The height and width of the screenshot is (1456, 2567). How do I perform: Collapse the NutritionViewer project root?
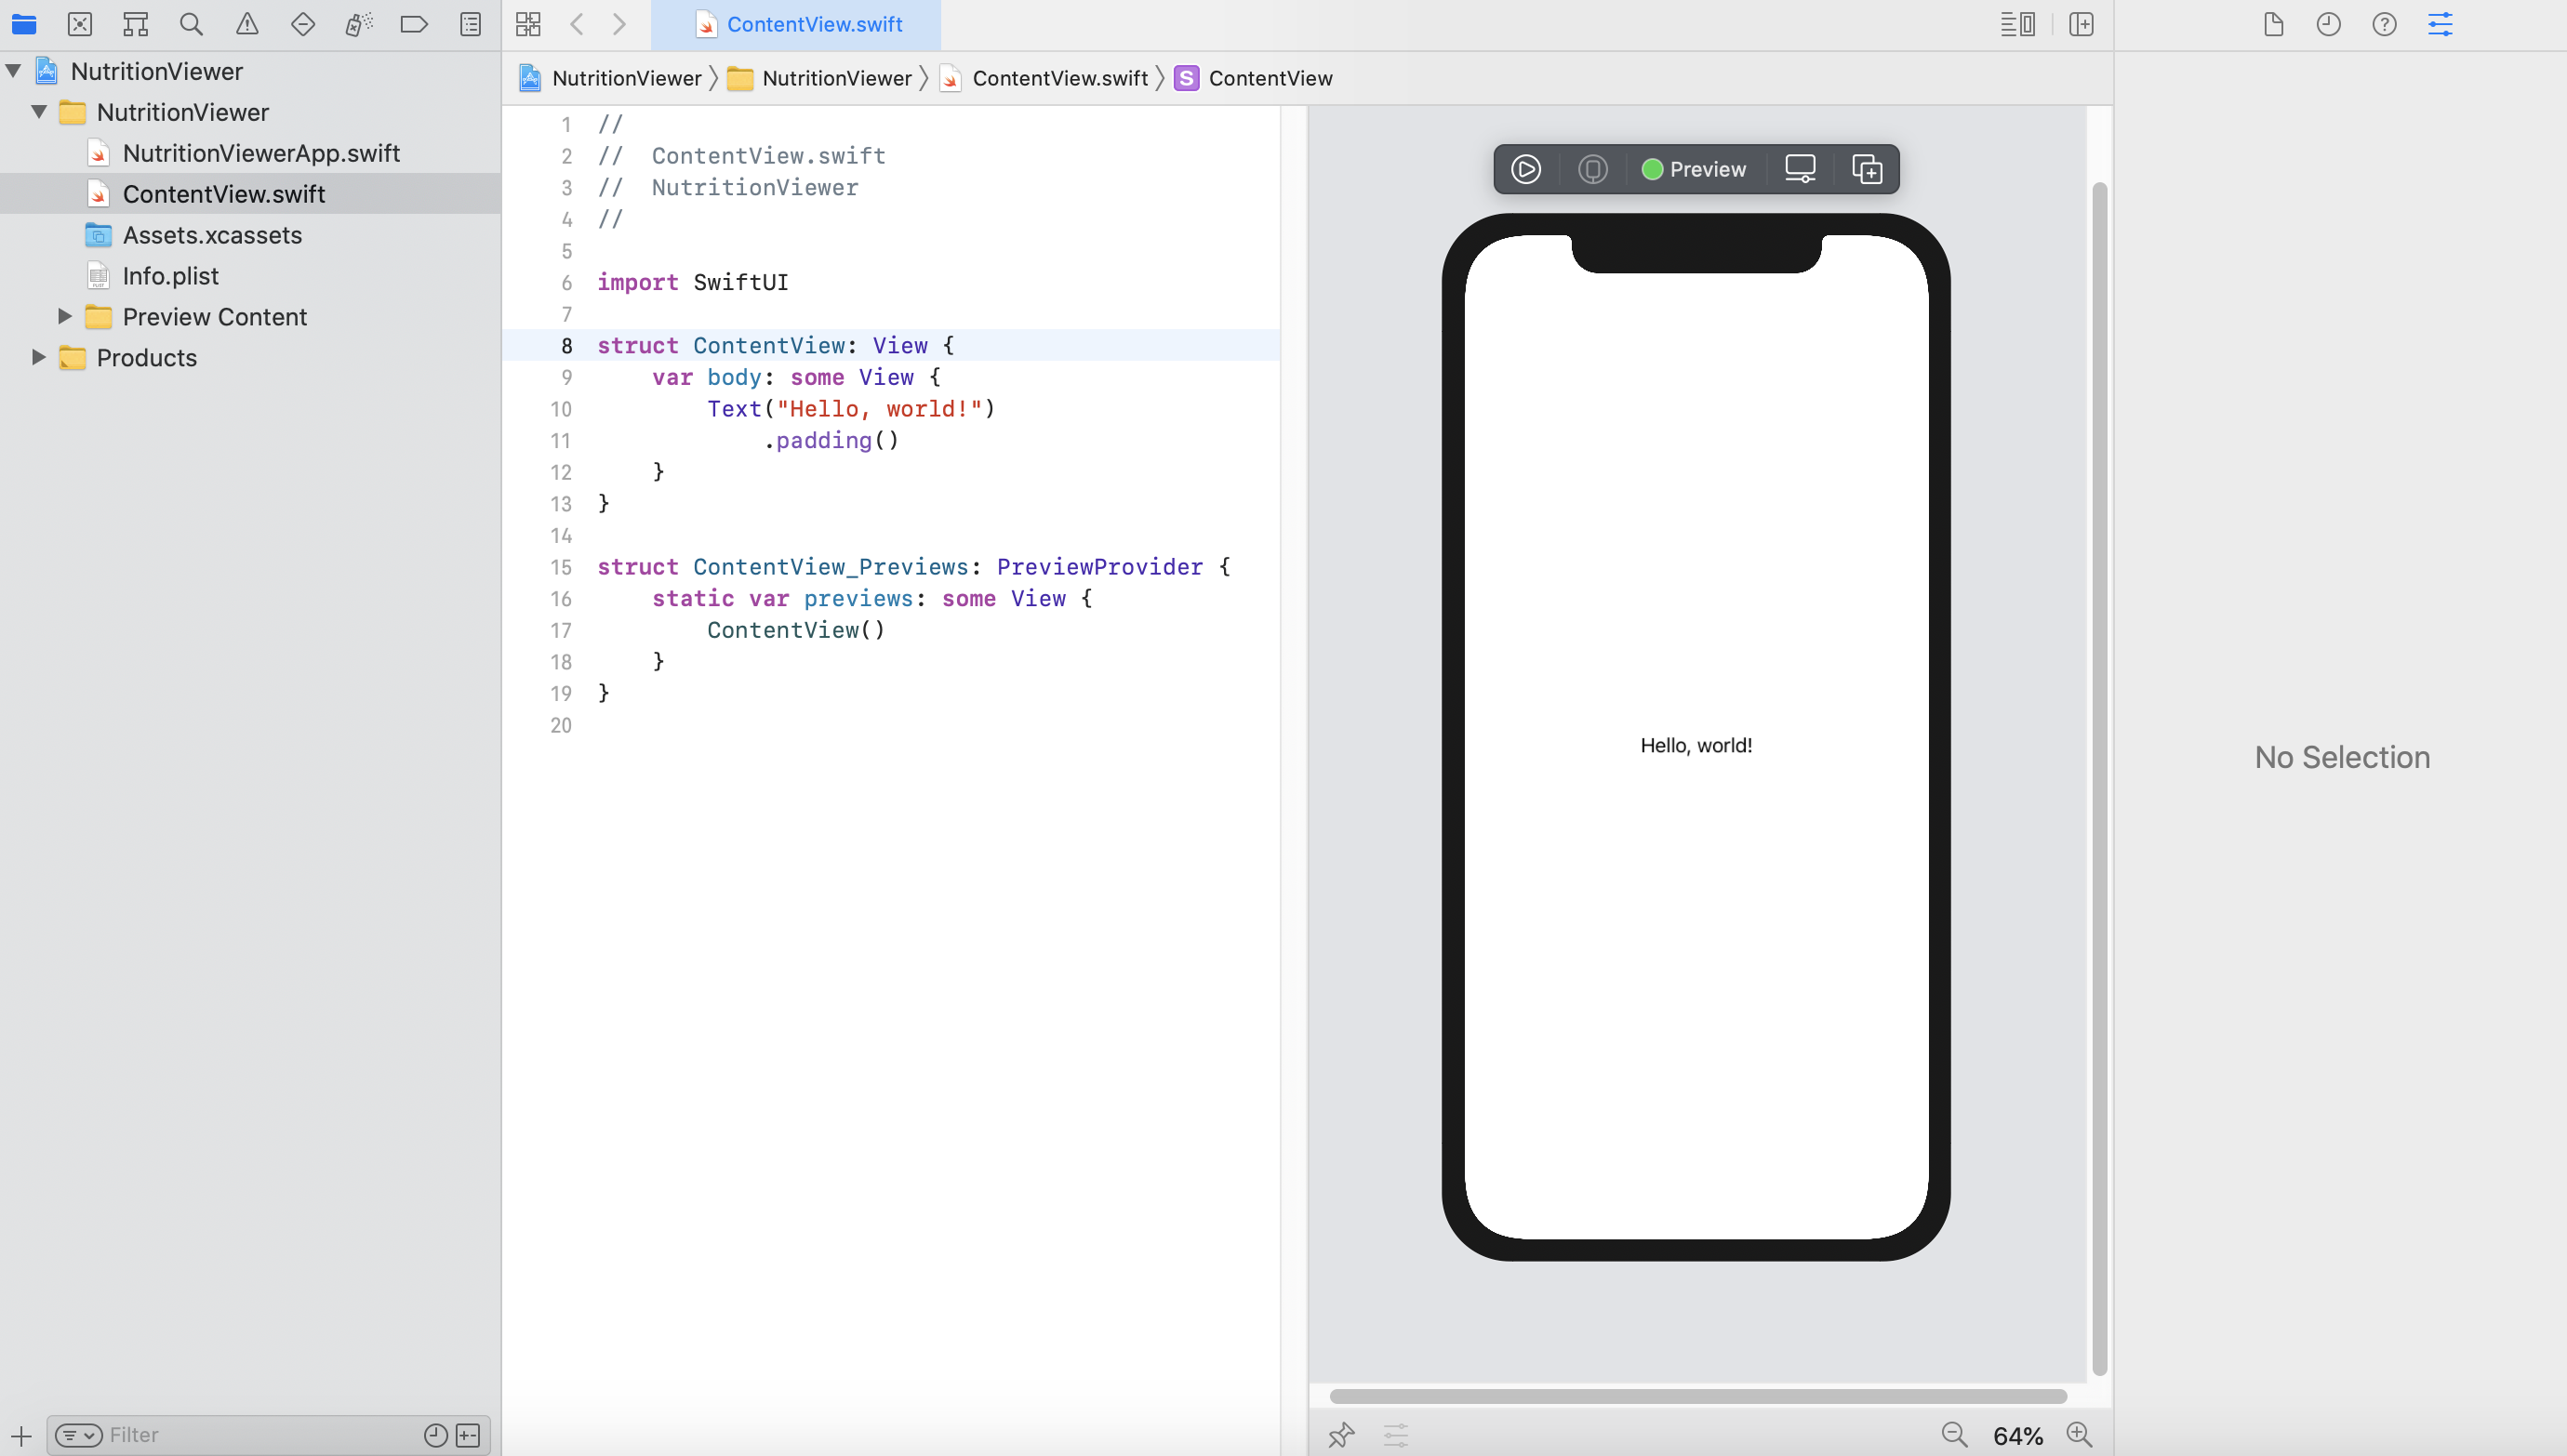tap(14, 71)
